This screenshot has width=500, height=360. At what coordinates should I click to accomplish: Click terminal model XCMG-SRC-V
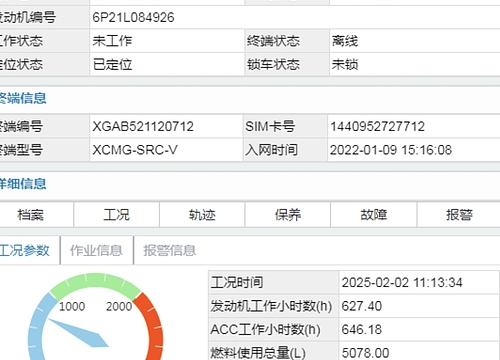tap(135, 150)
